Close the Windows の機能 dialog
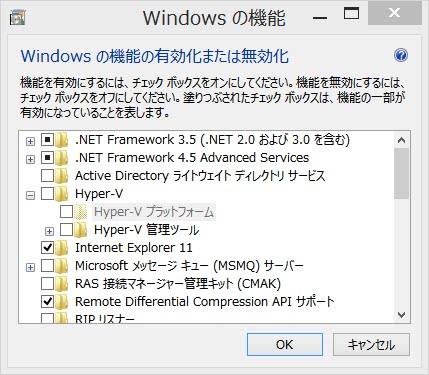The image size is (429, 375). coord(394,13)
